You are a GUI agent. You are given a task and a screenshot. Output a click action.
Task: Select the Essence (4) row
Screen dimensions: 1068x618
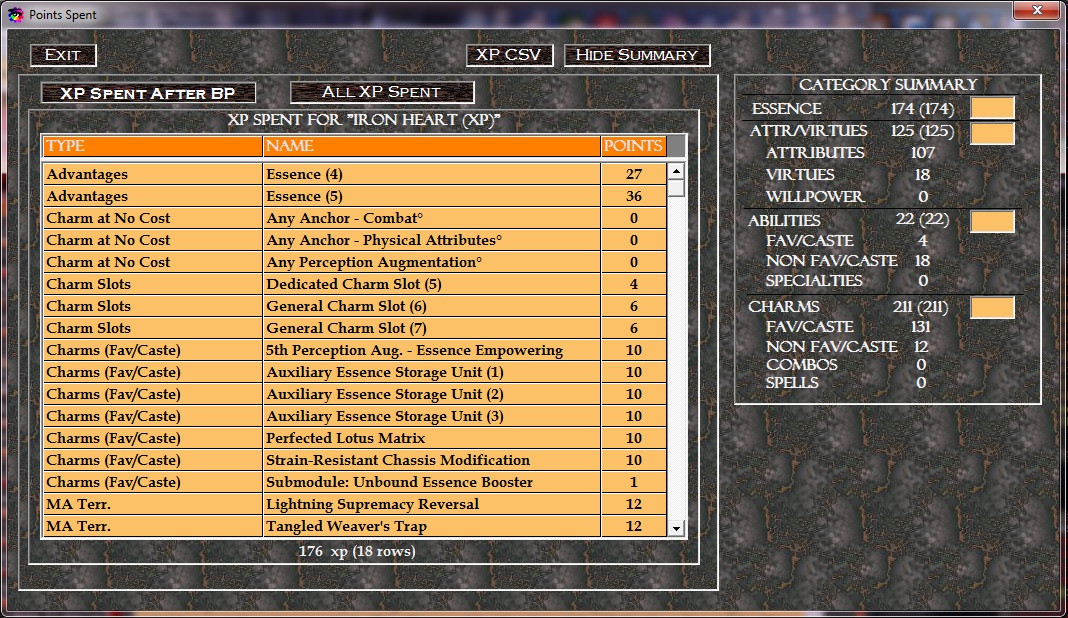[x=355, y=174]
